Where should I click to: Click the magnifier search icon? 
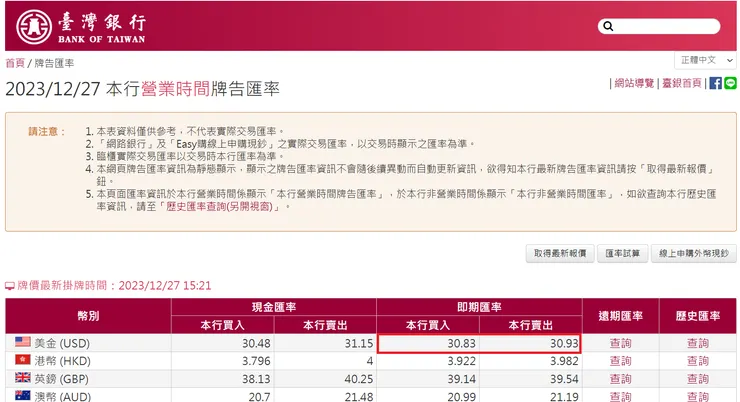(x=608, y=26)
